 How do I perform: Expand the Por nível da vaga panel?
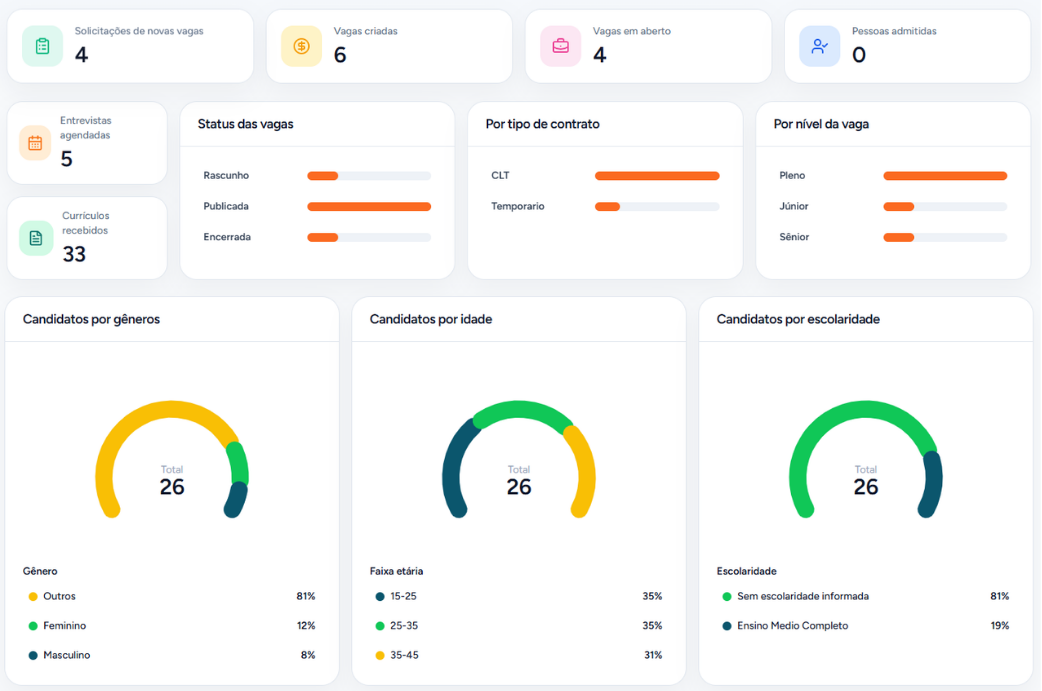click(x=823, y=124)
